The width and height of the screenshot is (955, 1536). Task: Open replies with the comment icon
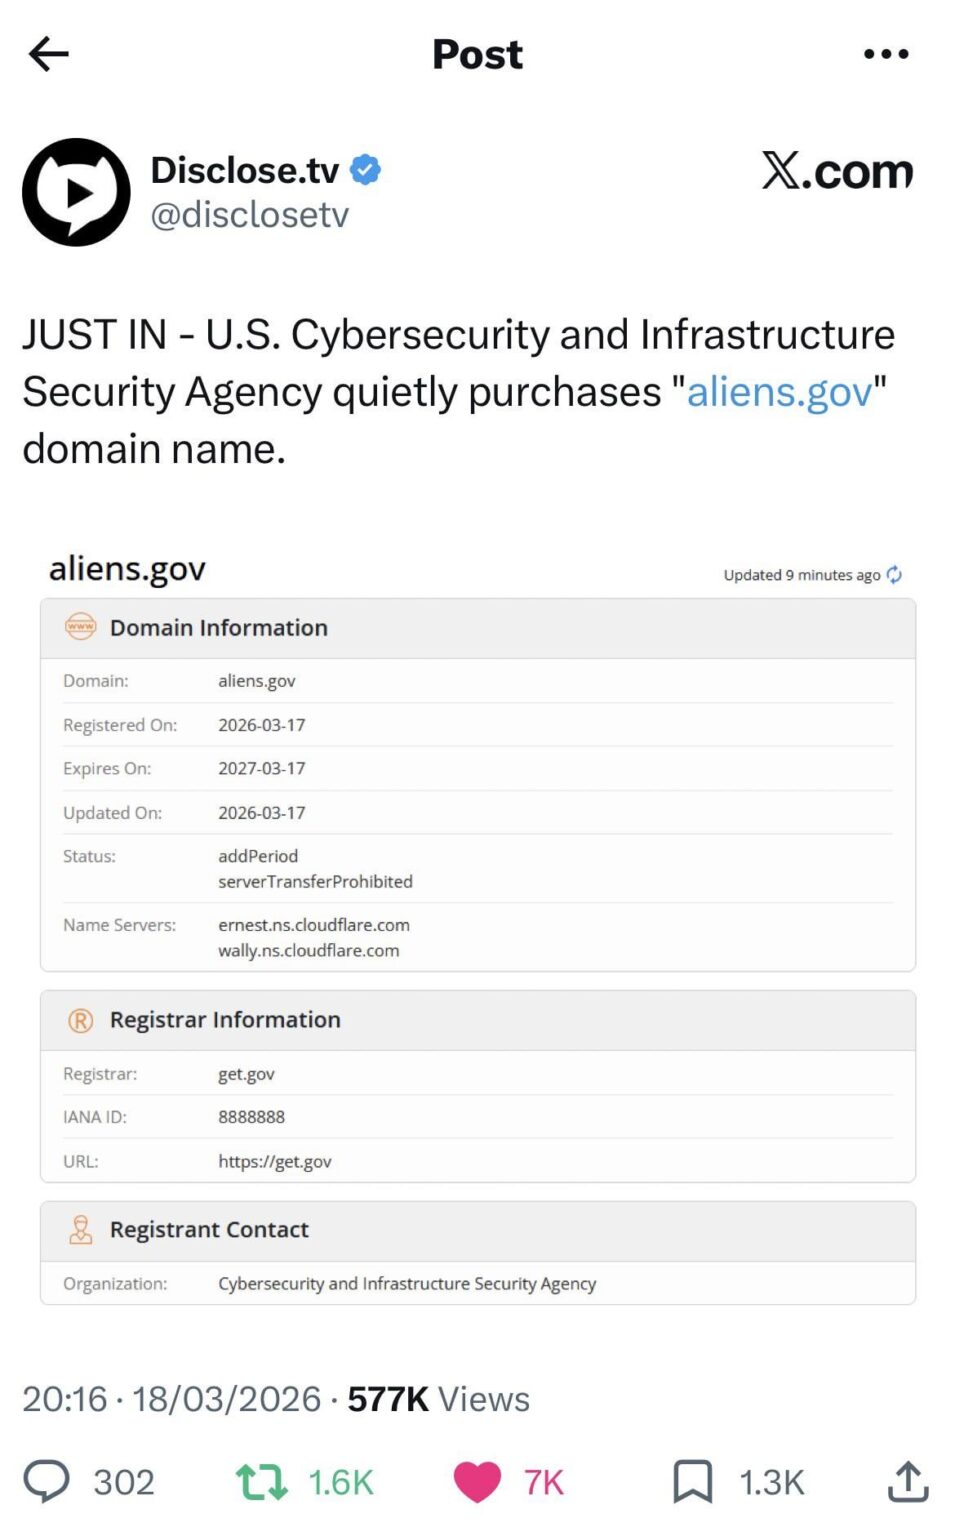pyautogui.click(x=46, y=1481)
